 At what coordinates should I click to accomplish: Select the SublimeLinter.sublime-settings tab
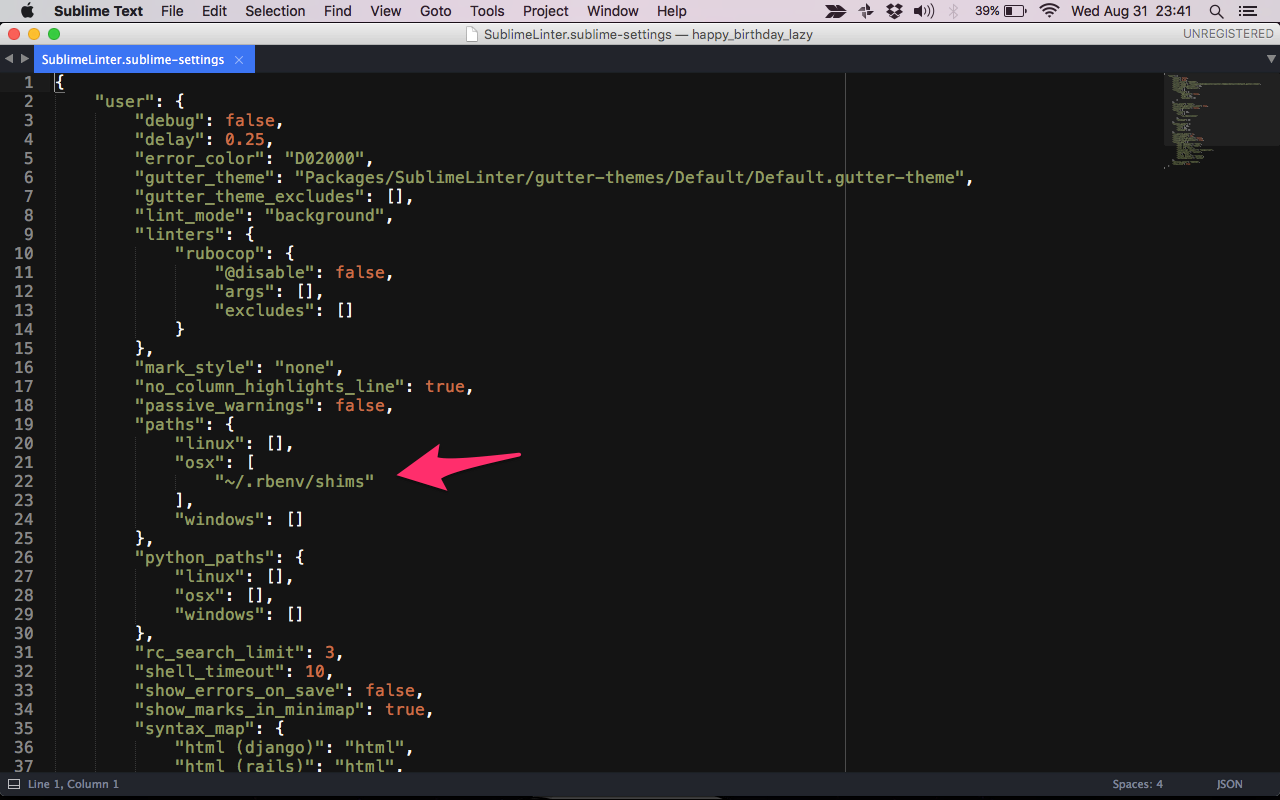133,59
